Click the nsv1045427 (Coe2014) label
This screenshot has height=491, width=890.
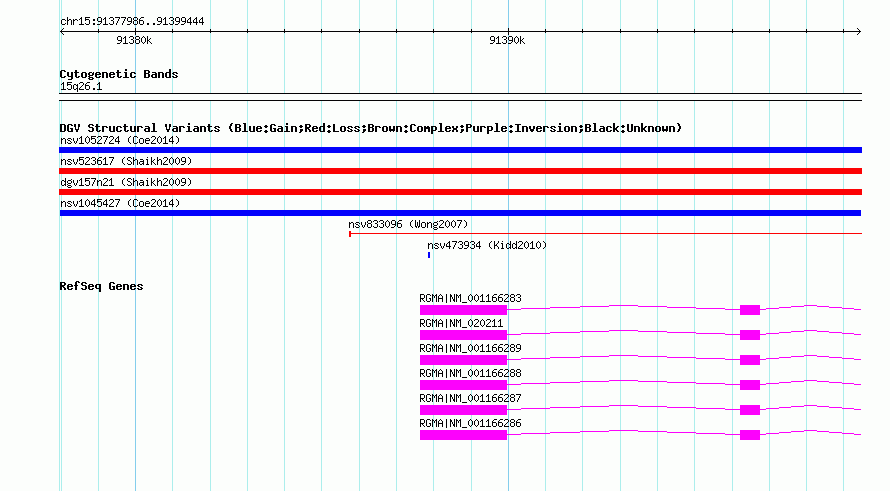click(x=120, y=203)
